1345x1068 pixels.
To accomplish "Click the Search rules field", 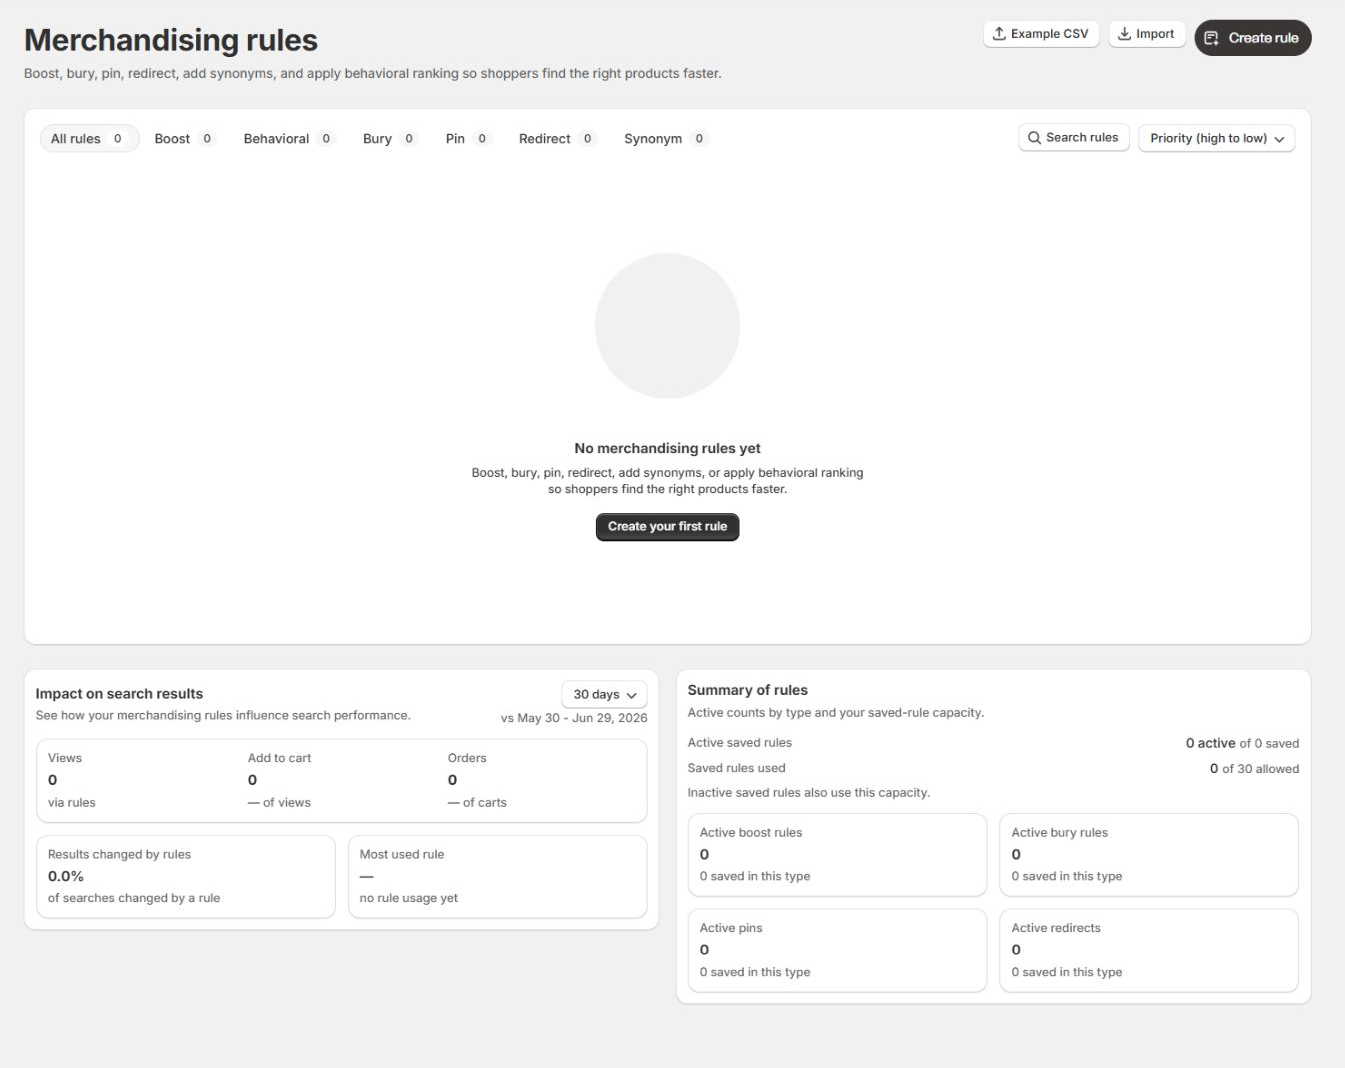I will (x=1074, y=138).
